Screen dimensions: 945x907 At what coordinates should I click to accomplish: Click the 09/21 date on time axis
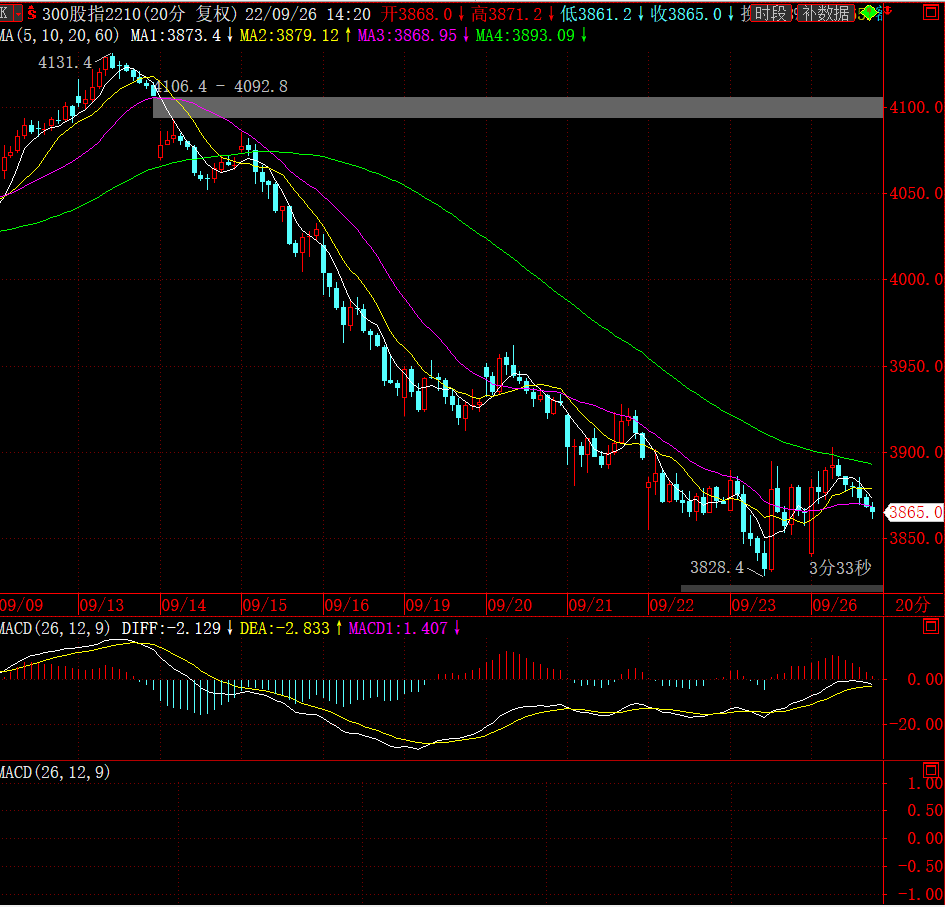pos(591,605)
